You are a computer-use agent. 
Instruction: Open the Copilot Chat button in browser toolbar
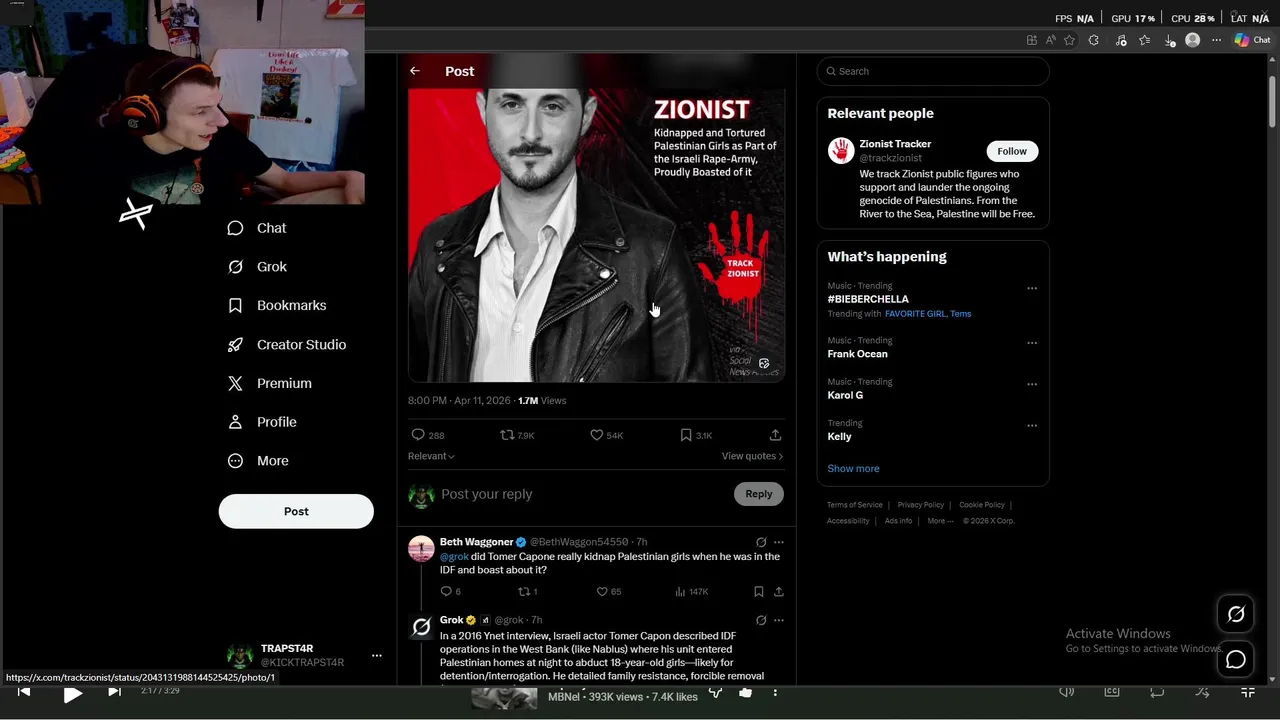click(1252, 40)
